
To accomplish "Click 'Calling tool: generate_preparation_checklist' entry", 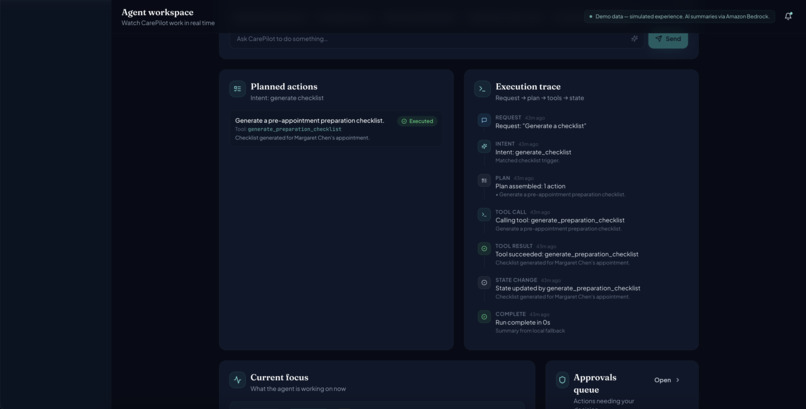I will [x=560, y=220].
